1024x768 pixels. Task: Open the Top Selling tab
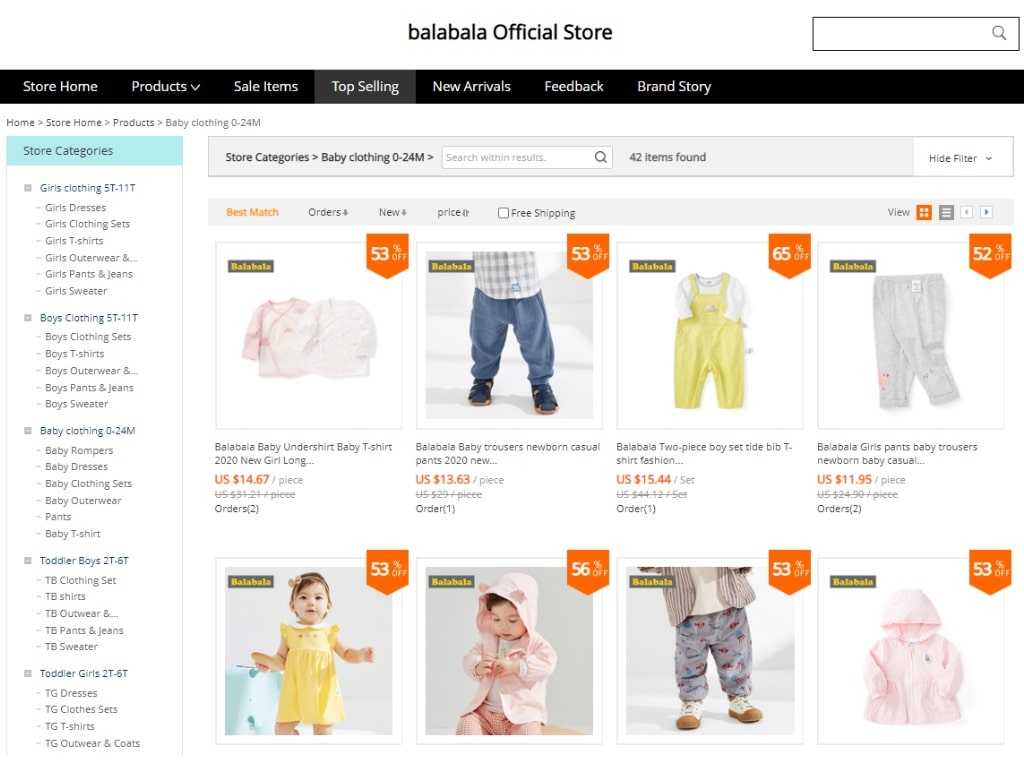pos(365,86)
